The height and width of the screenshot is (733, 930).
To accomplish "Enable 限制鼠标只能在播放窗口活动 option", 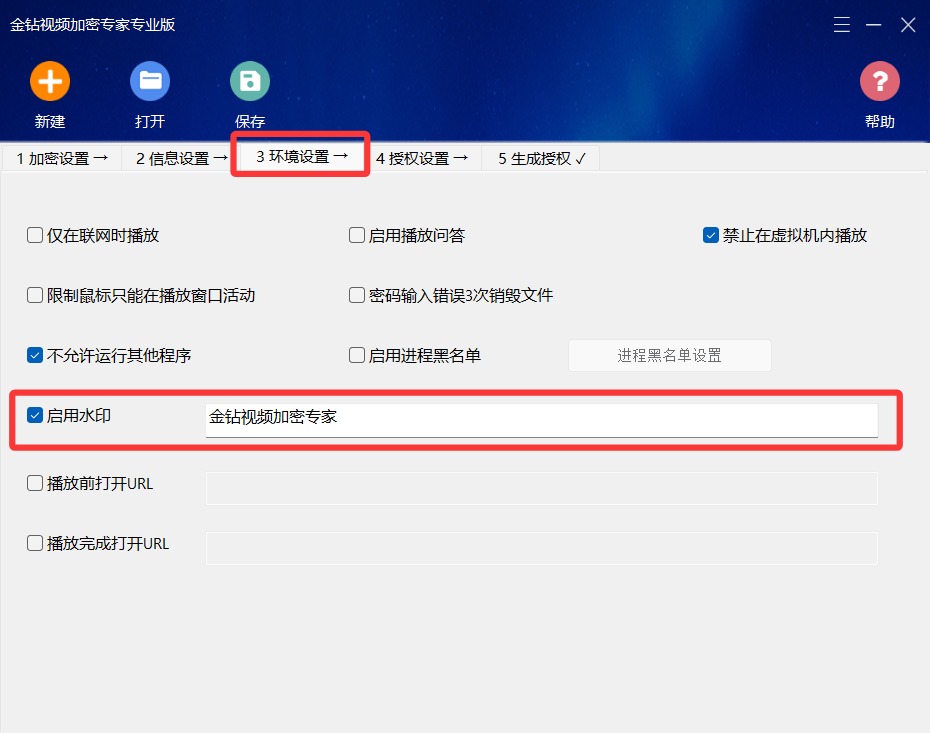I will pos(35,295).
